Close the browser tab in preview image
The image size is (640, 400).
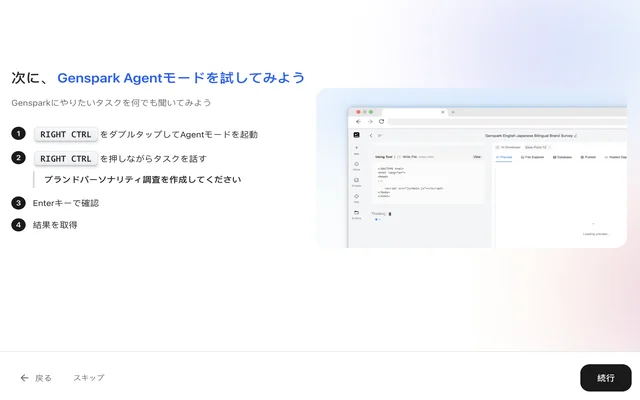(443, 112)
